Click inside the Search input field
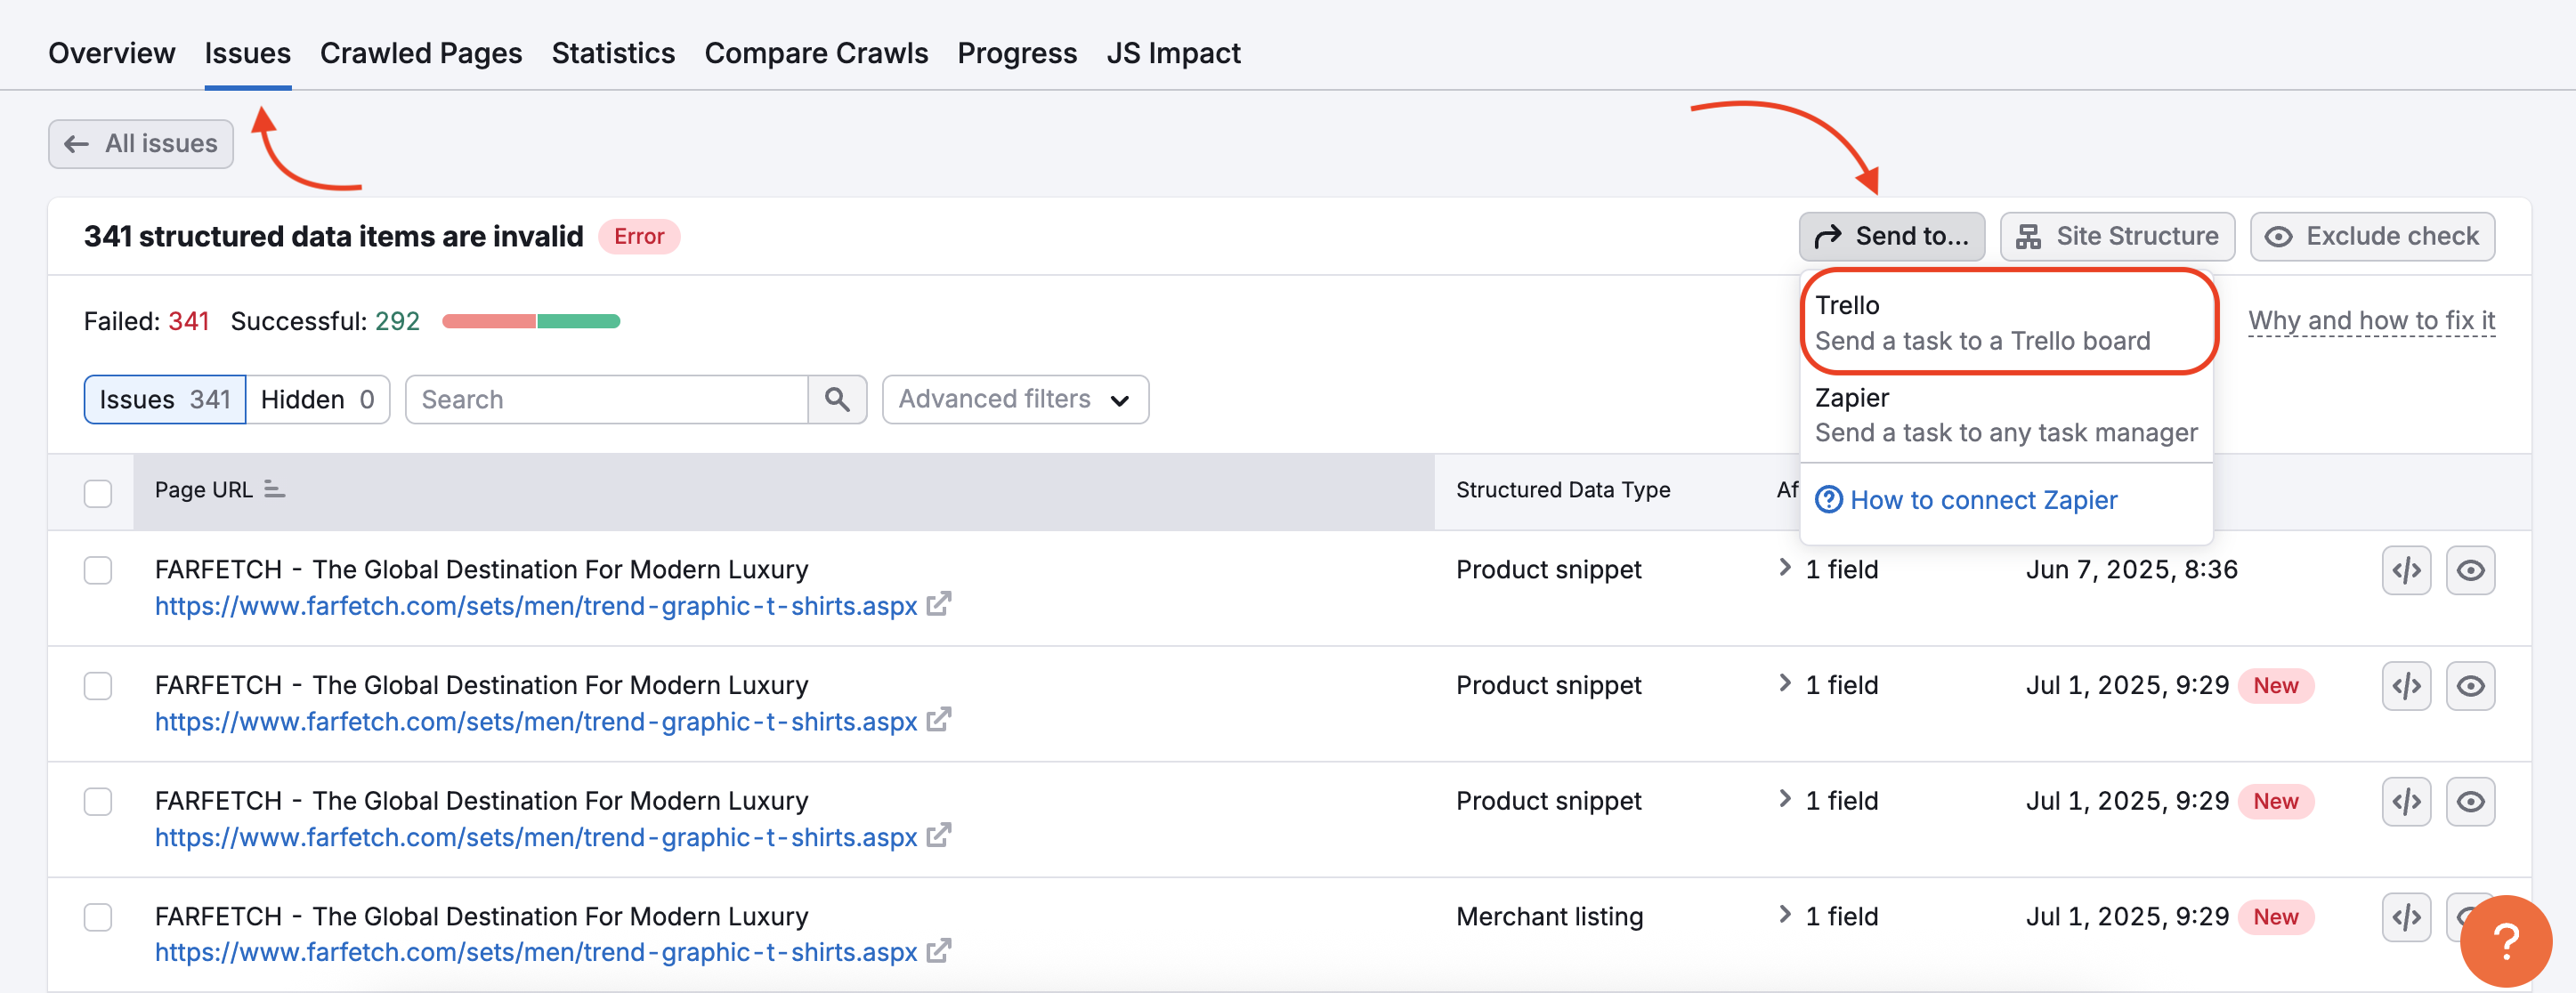 tap(600, 399)
